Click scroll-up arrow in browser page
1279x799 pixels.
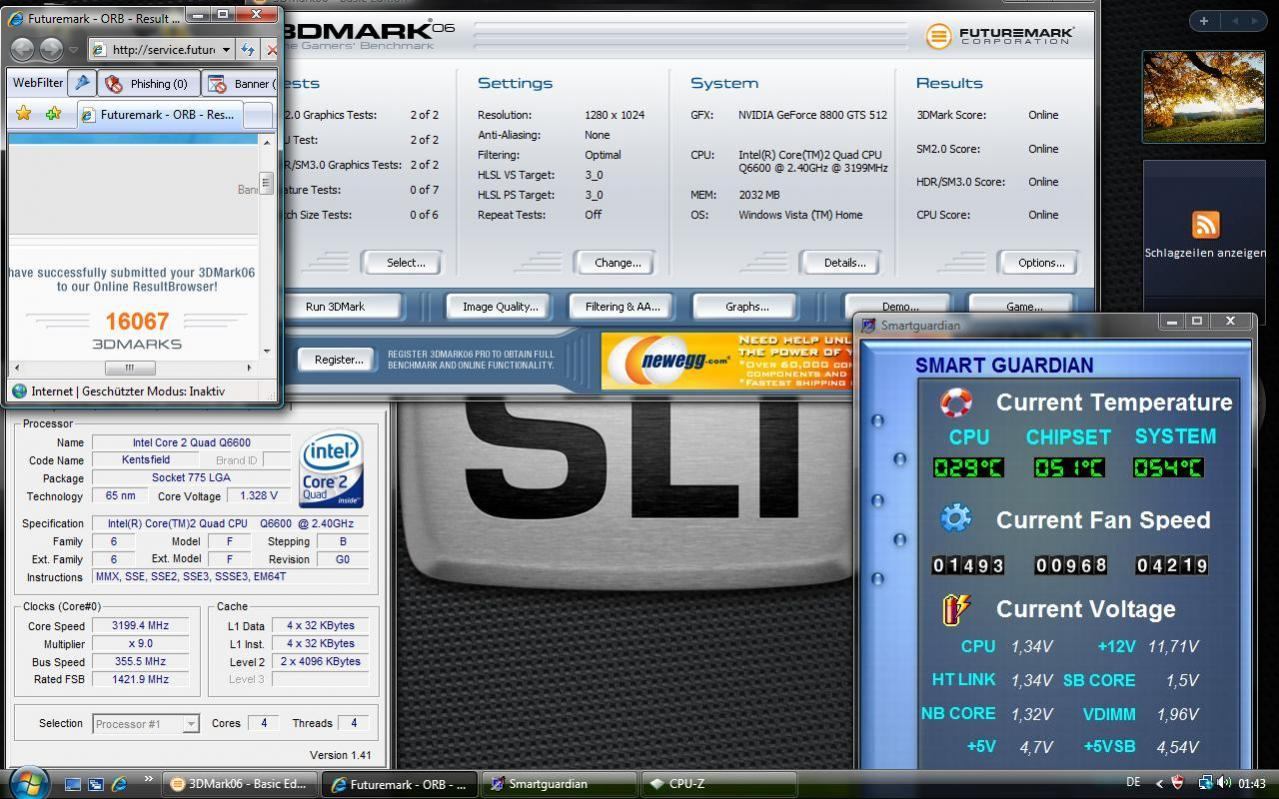[x=266, y=142]
